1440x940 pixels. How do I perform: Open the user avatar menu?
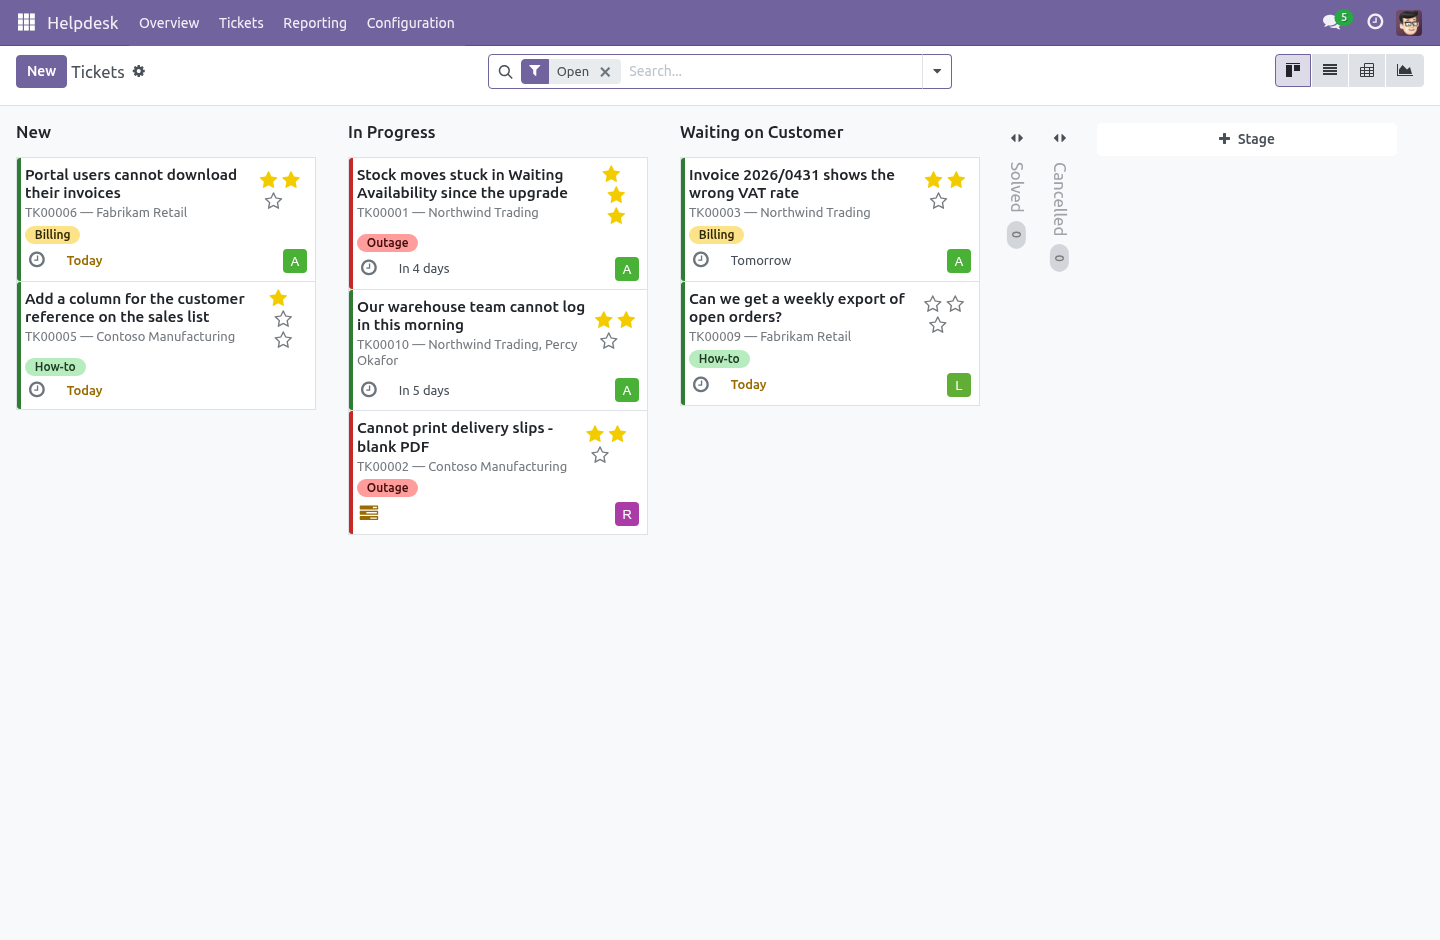coord(1409,22)
